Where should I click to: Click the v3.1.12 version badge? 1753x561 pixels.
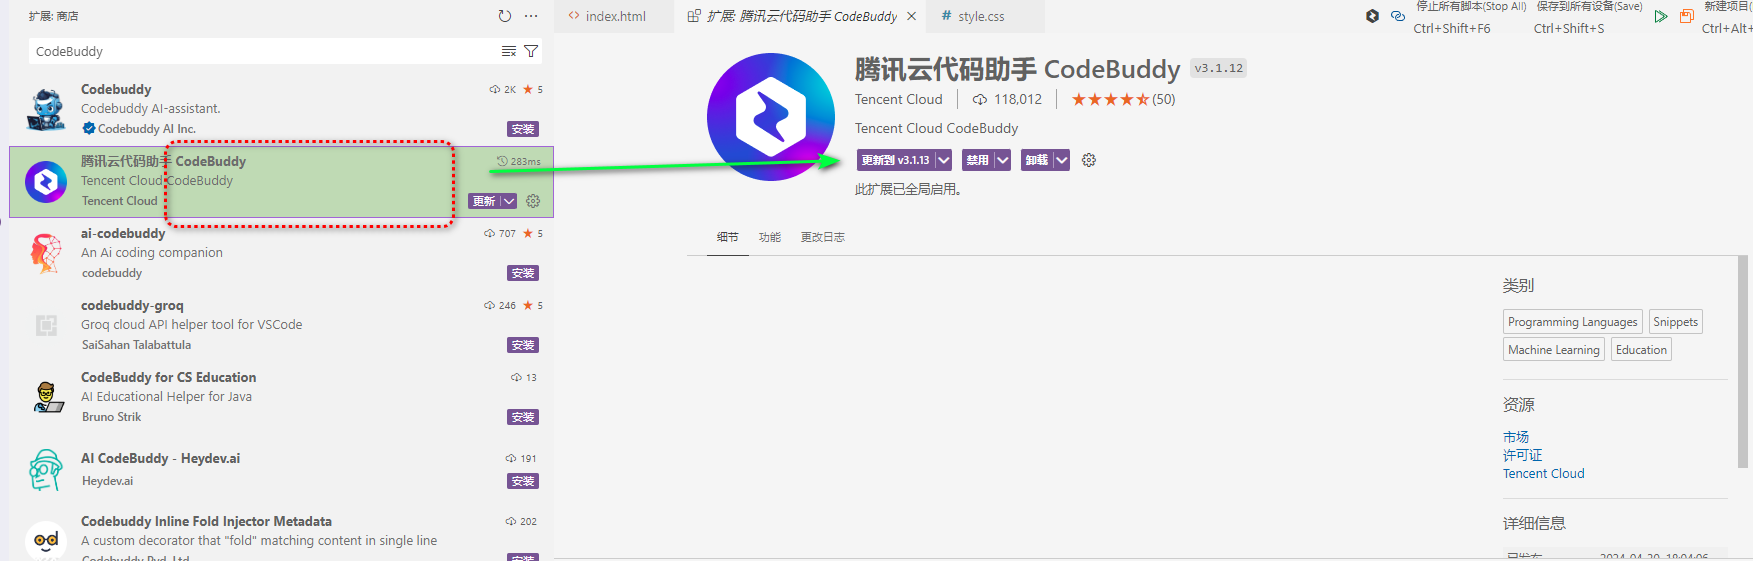[x=1218, y=69]
